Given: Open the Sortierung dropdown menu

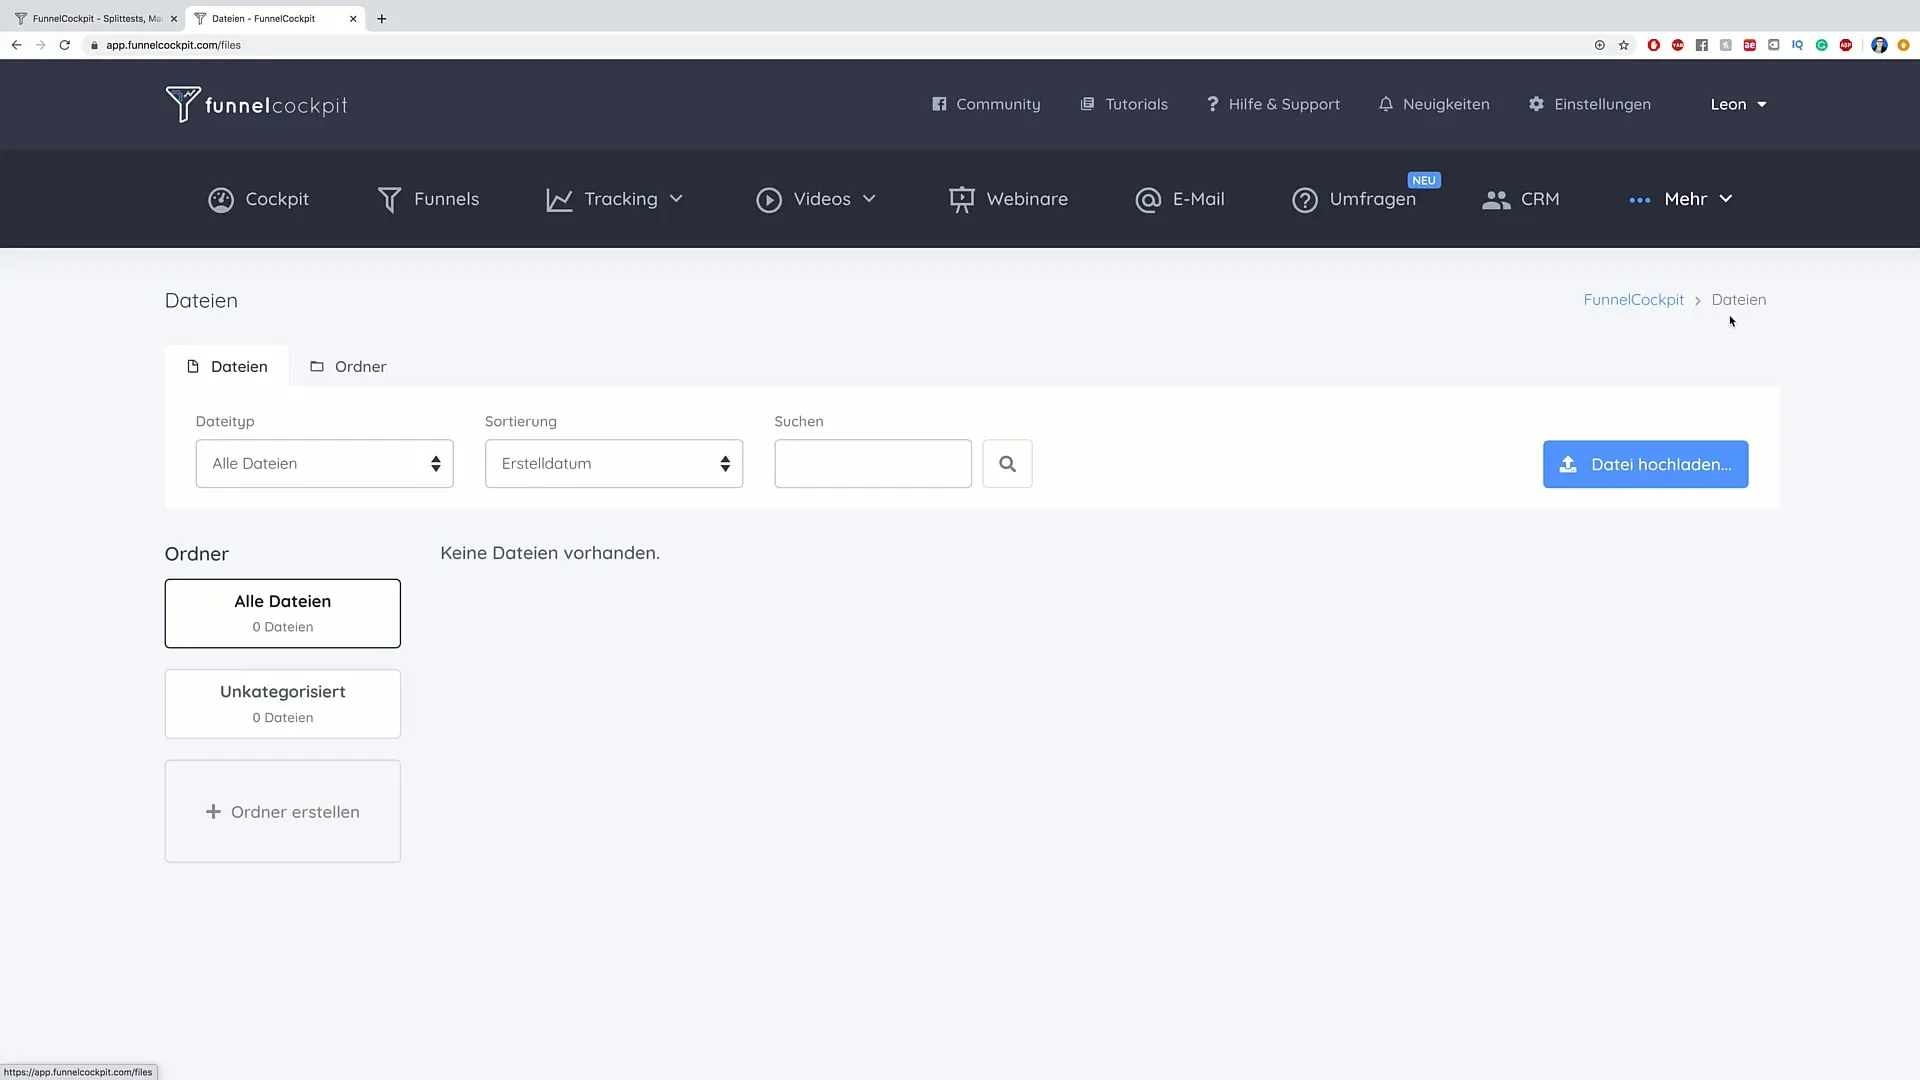Looking at the screenshot, I should 613,463.
